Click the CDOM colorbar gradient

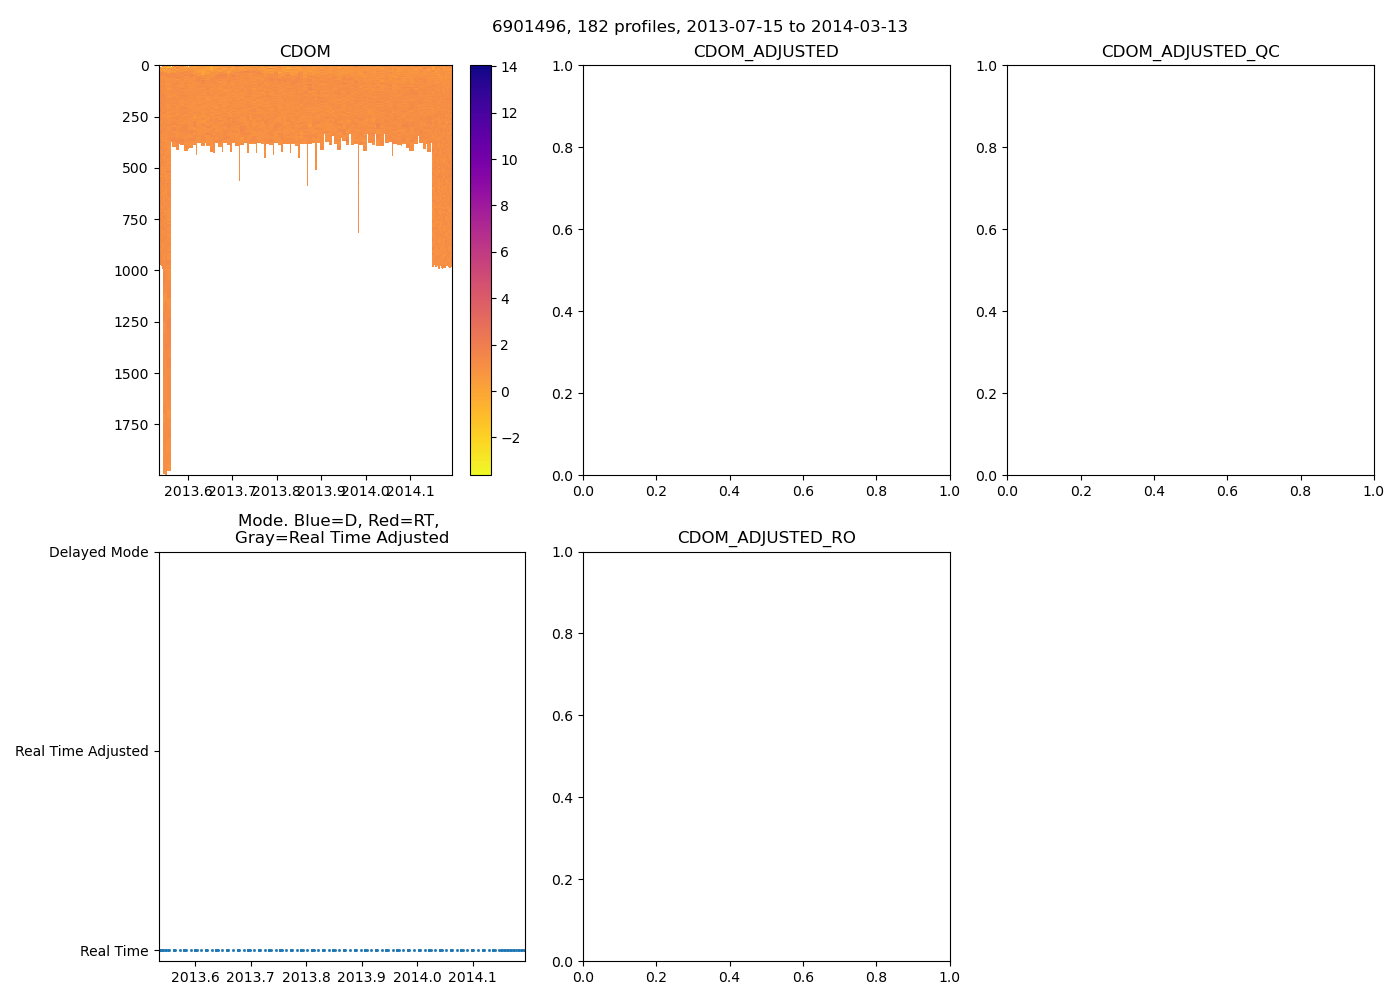pos(481,270)
